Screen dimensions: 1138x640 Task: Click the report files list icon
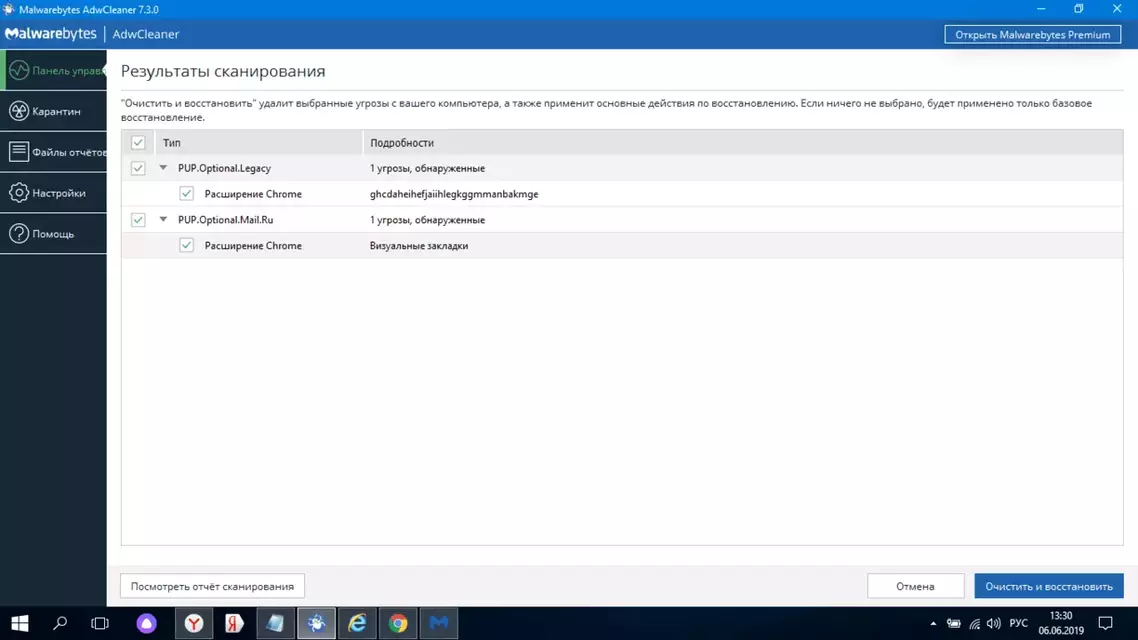pos(19,152)
